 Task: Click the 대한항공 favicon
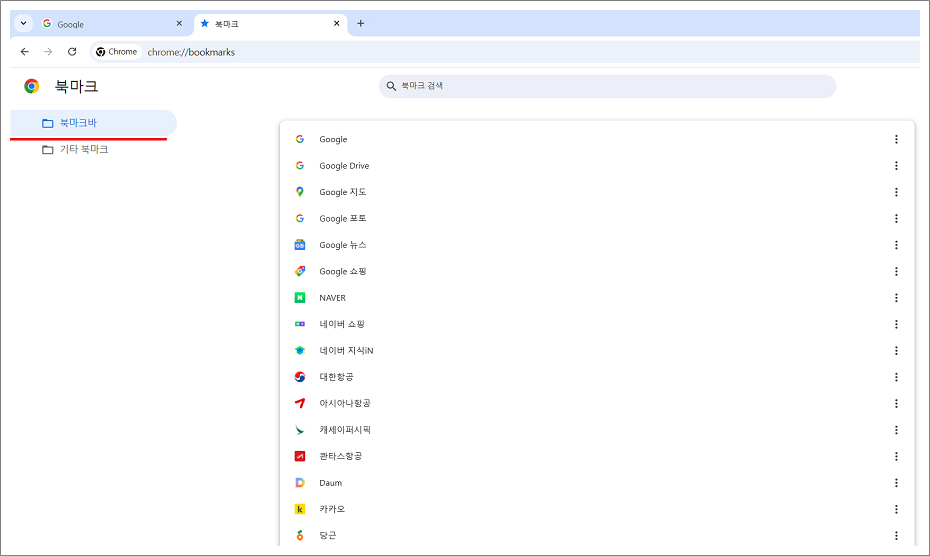point(300,377)
